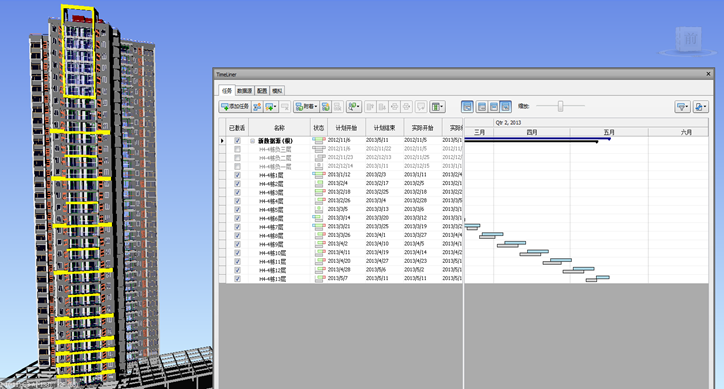Close the TimeLiner window
The image size is (724, 389).
point(708,74)
